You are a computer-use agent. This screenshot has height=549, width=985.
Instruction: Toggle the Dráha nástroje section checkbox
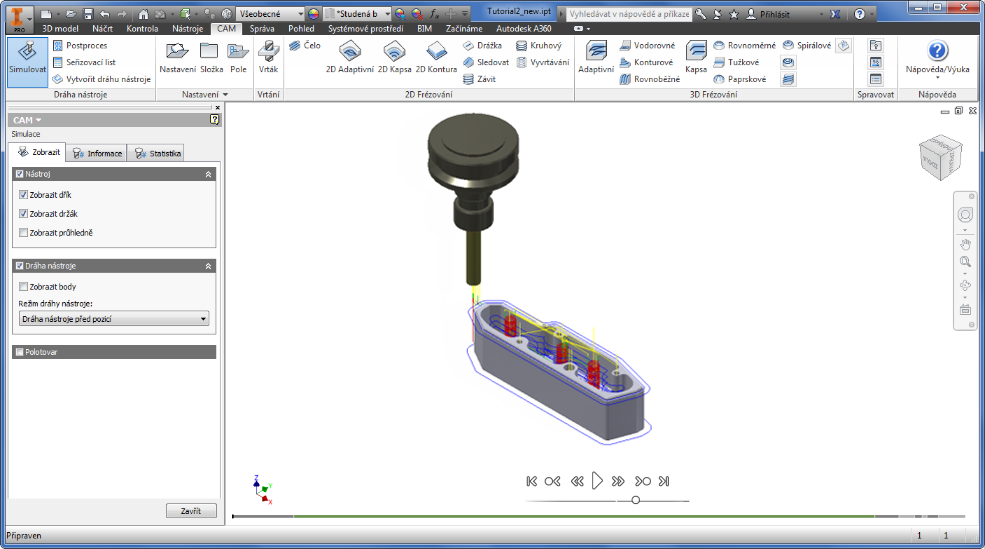click(x=19, y=266)
